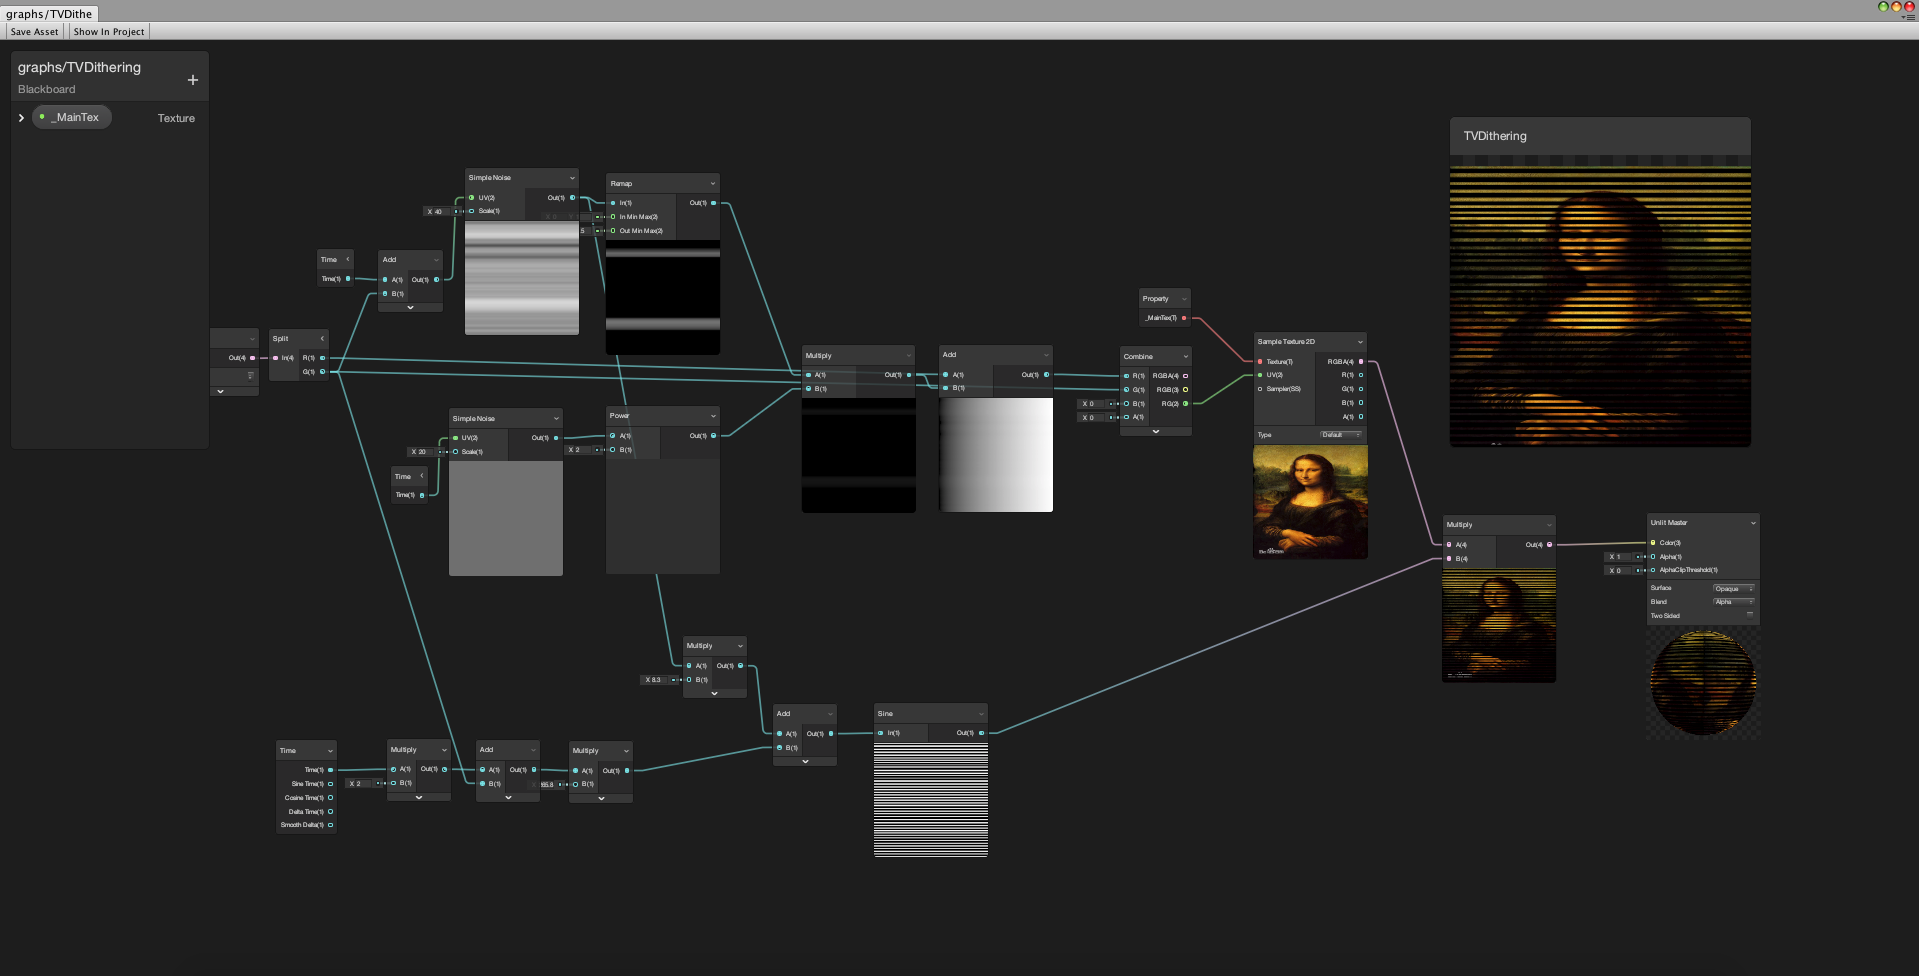This screenshot has height=976, width=1919.
Task: Click the Texture(T) input port on Sample Texture 2D
Action: [1260, 361]
